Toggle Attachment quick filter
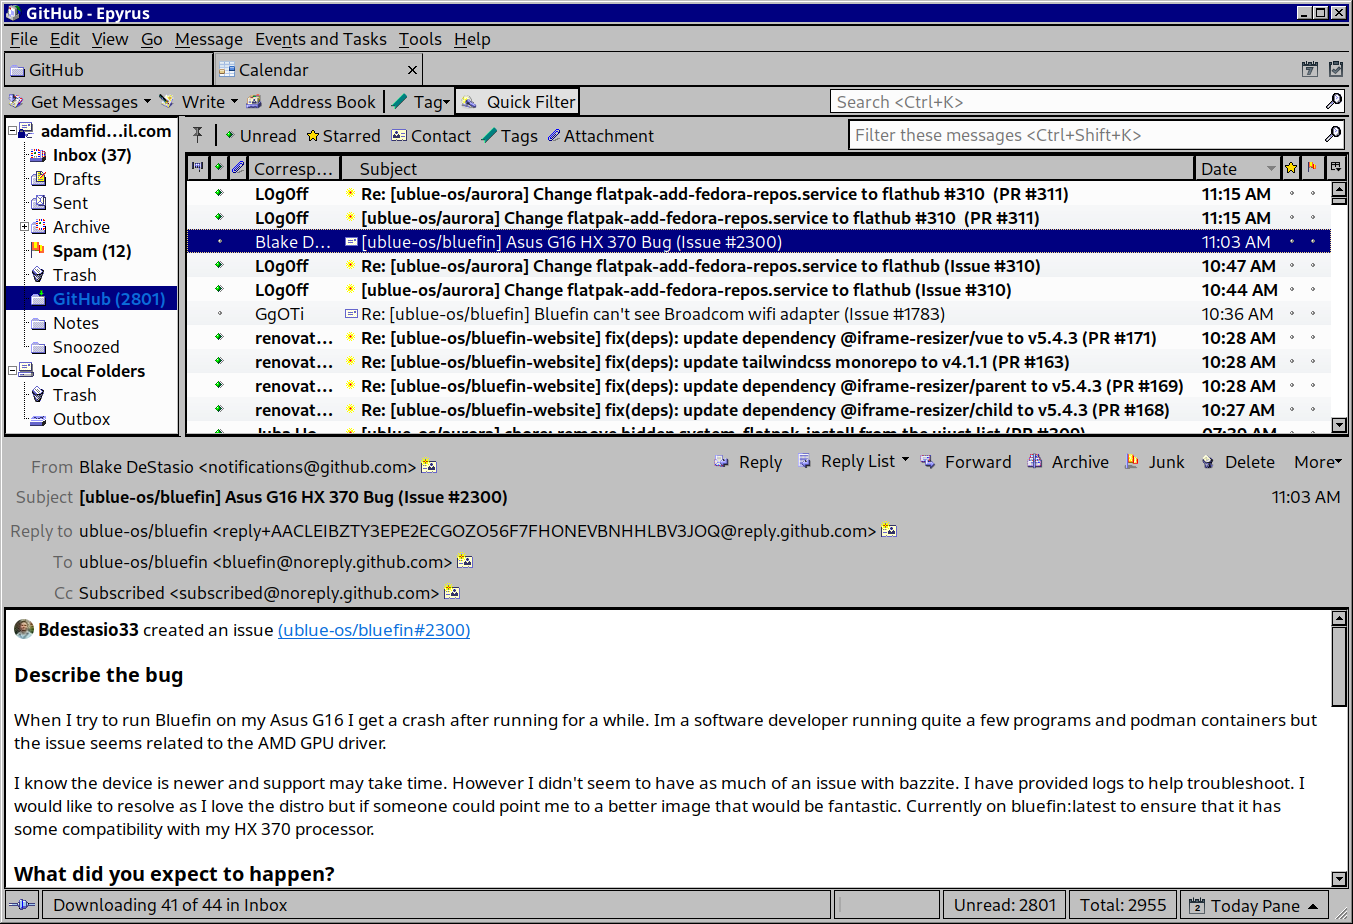Image resolution: width=1353 pixels, height=924 pixels. click(x=601, y=136)
